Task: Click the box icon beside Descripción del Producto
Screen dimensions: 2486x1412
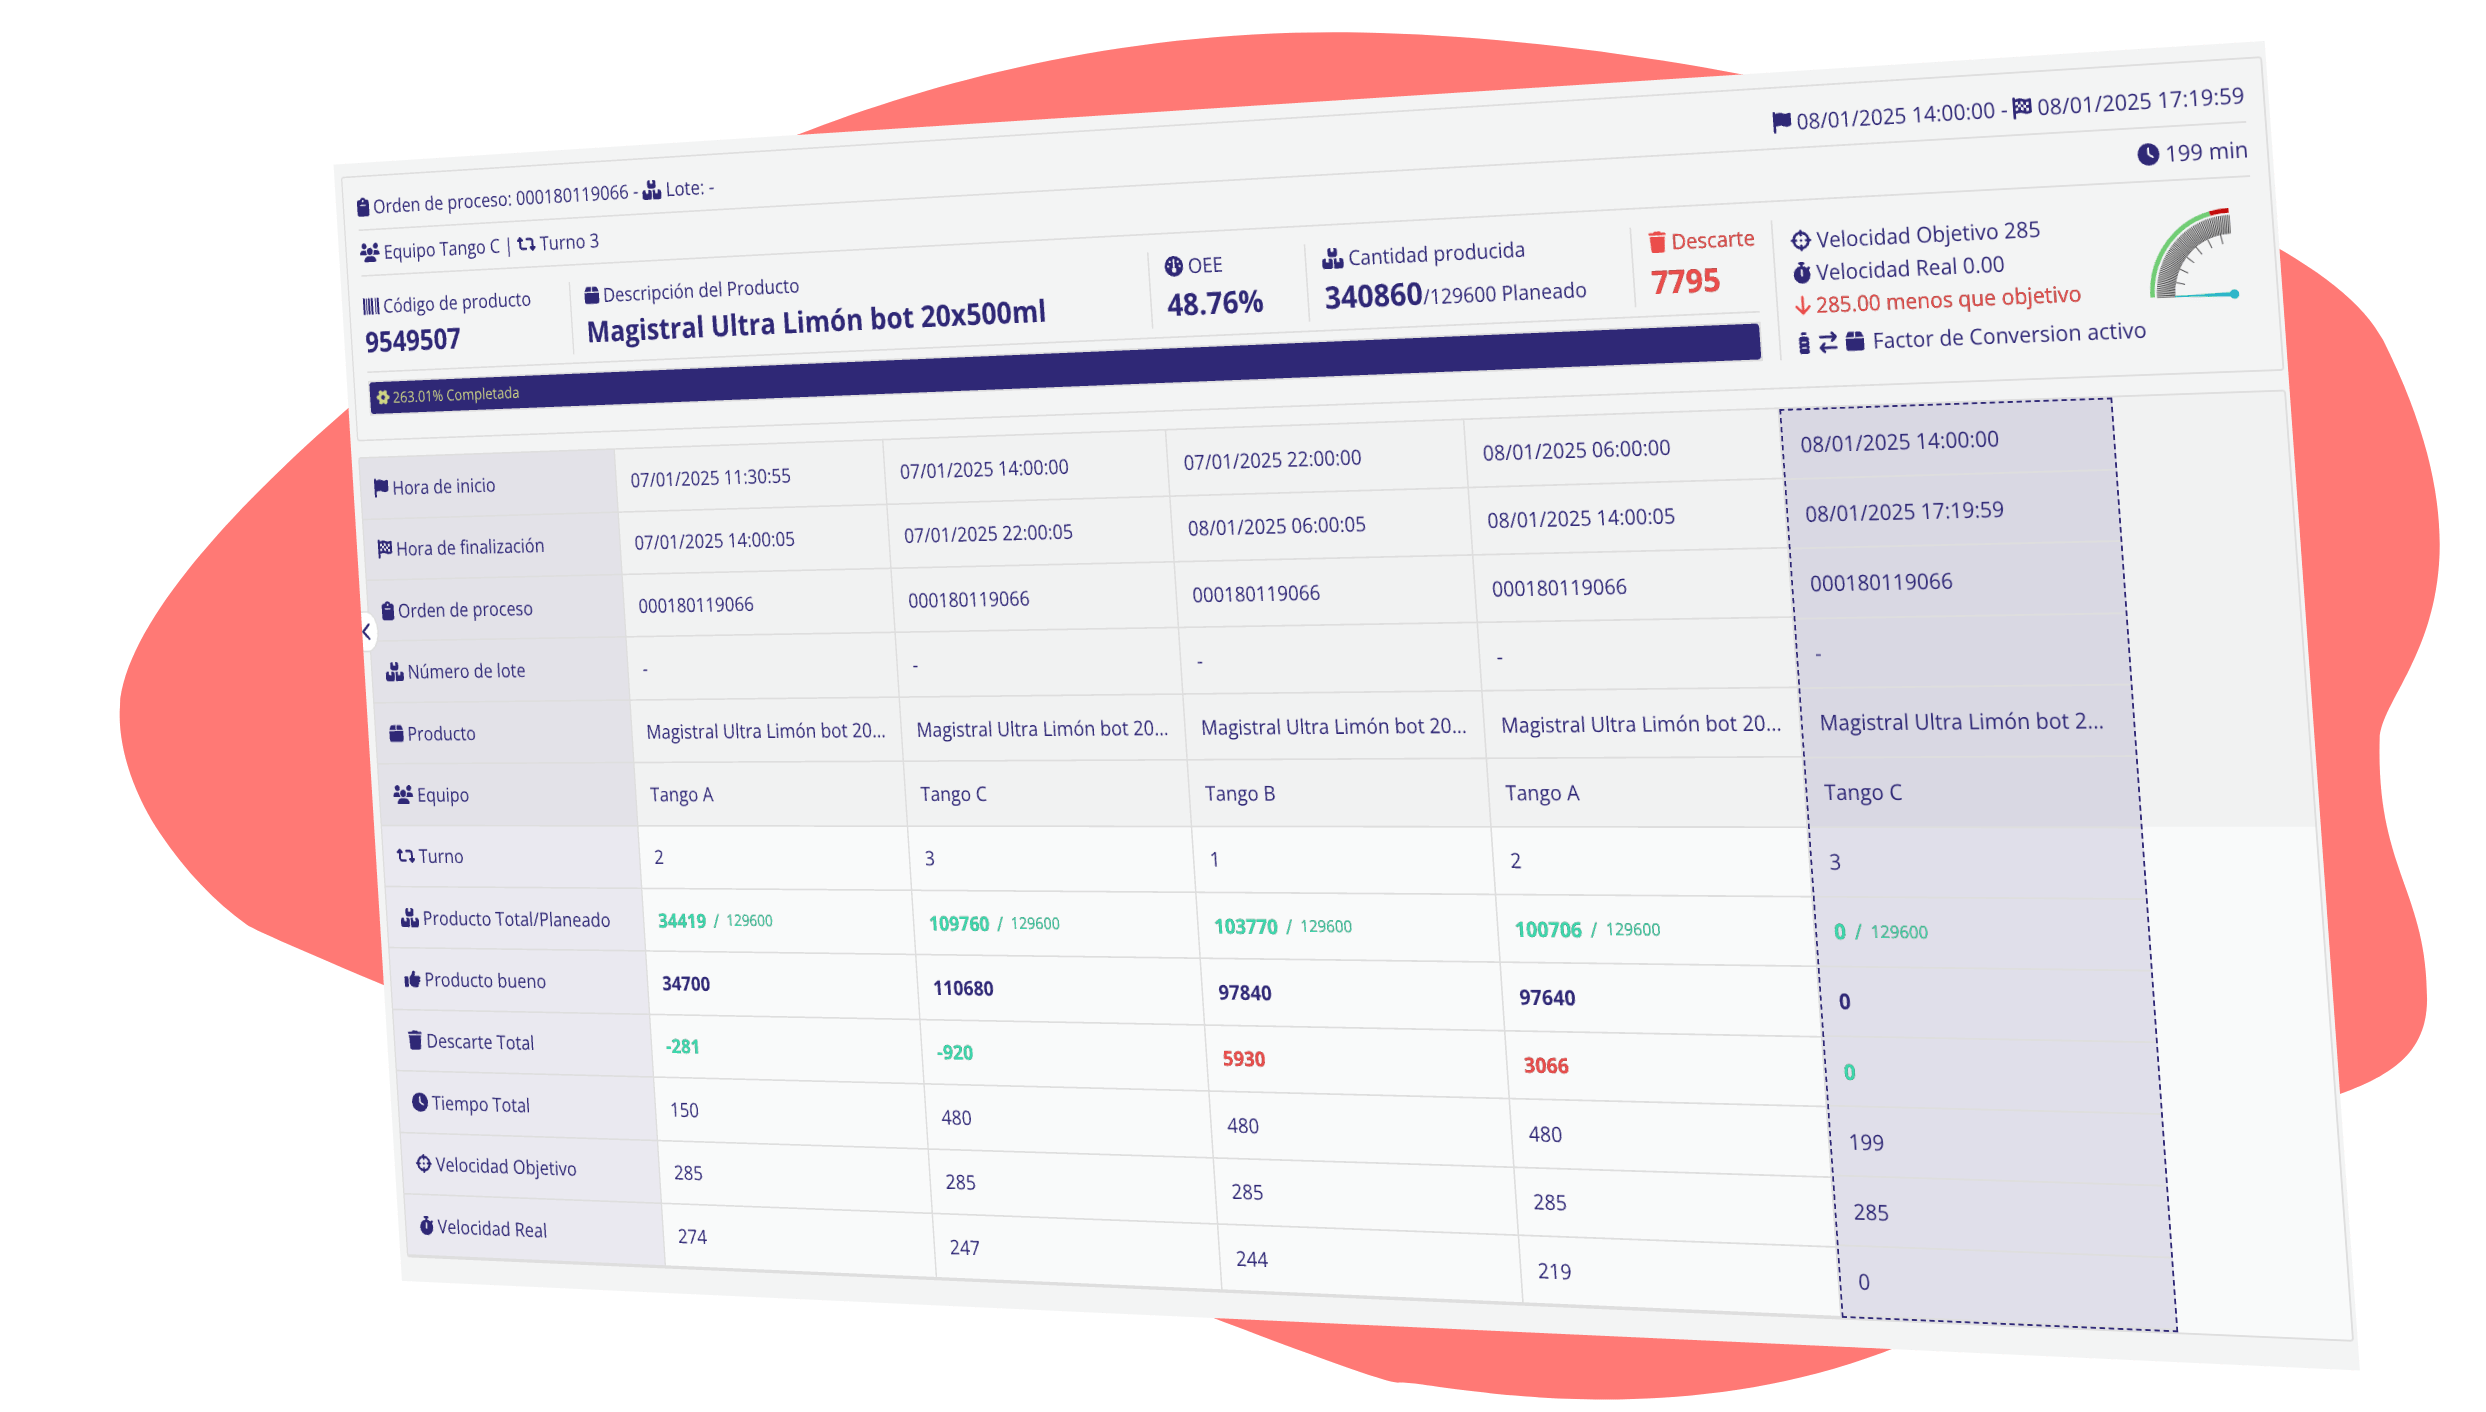Action: pyautogui.click(x=592, y=295)
